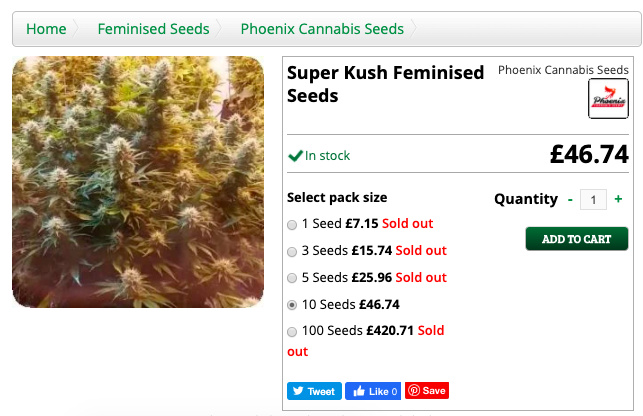Open the Phoenix Cannabis Seeds breadcrumb
The height and width of the screenshot is (416, 643).
point(322,29)
